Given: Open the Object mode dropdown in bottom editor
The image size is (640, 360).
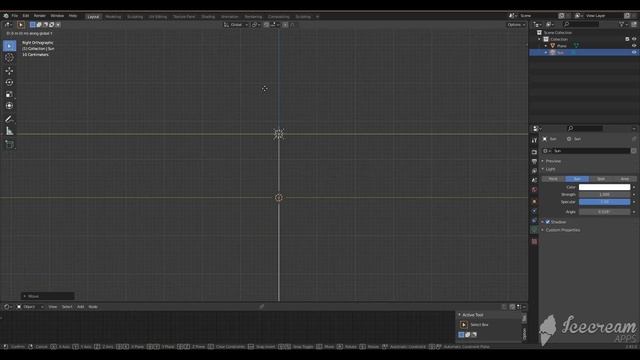Looking at the screenshot, I should (30, 307).
